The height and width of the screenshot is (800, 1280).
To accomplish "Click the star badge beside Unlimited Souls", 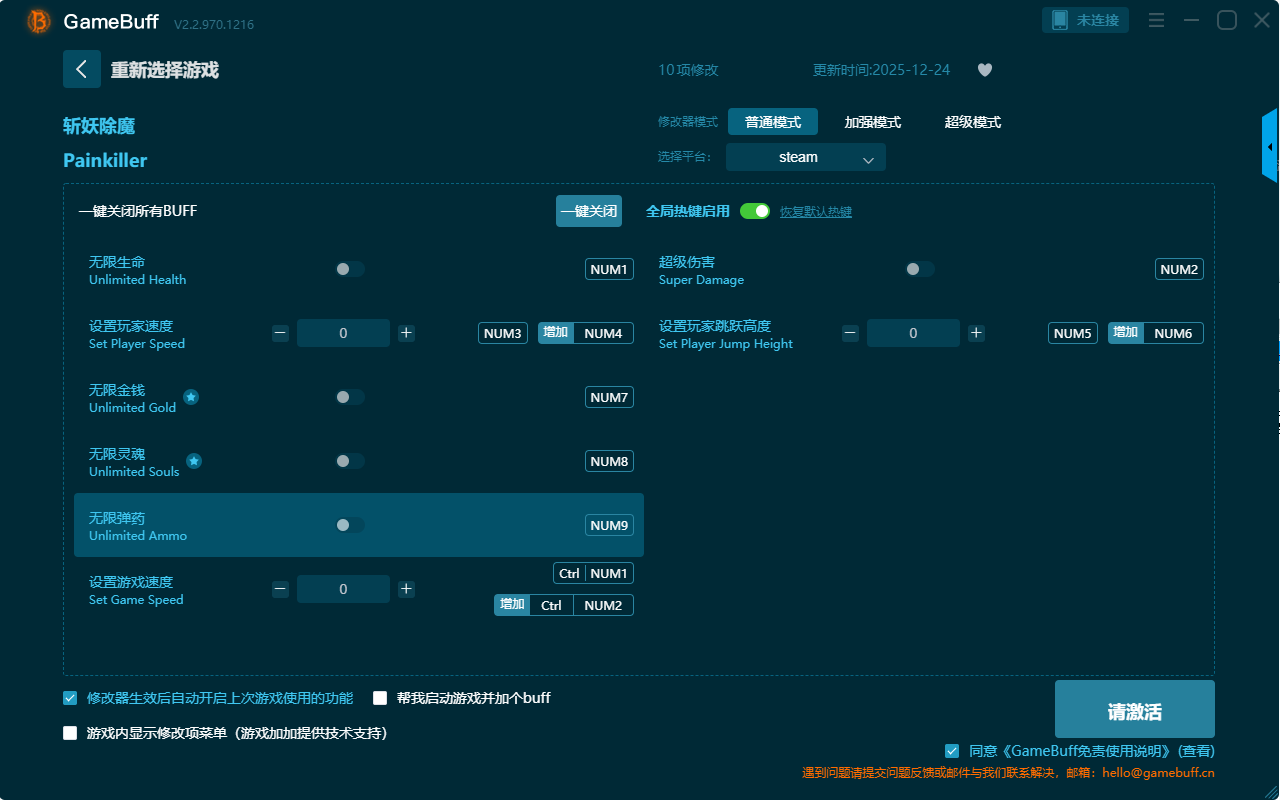I will click(194, 461).
